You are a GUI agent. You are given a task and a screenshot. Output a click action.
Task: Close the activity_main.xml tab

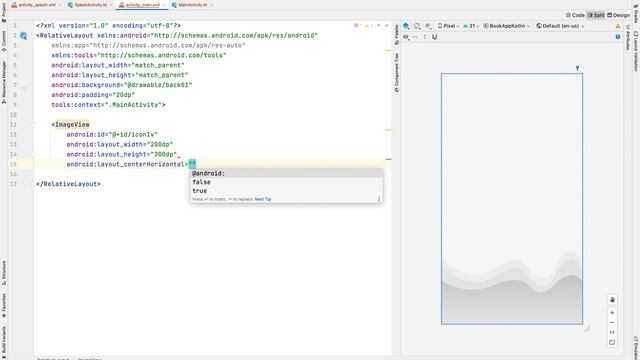[164, 5]
